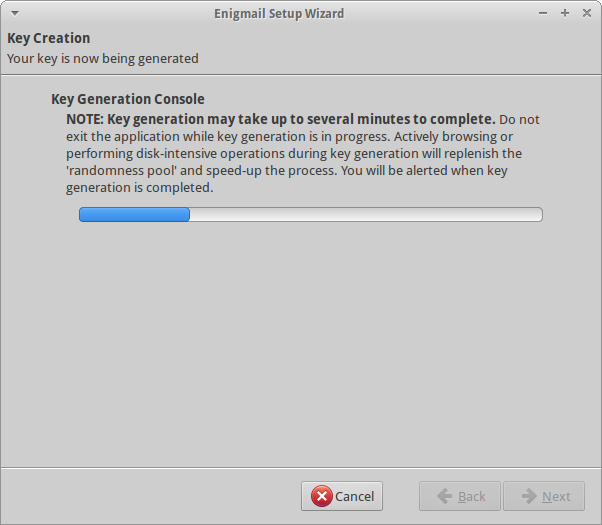Screen dimensions: 602x525
Task: Click the red X icon on Cancel
Action: tap(322, 496)
